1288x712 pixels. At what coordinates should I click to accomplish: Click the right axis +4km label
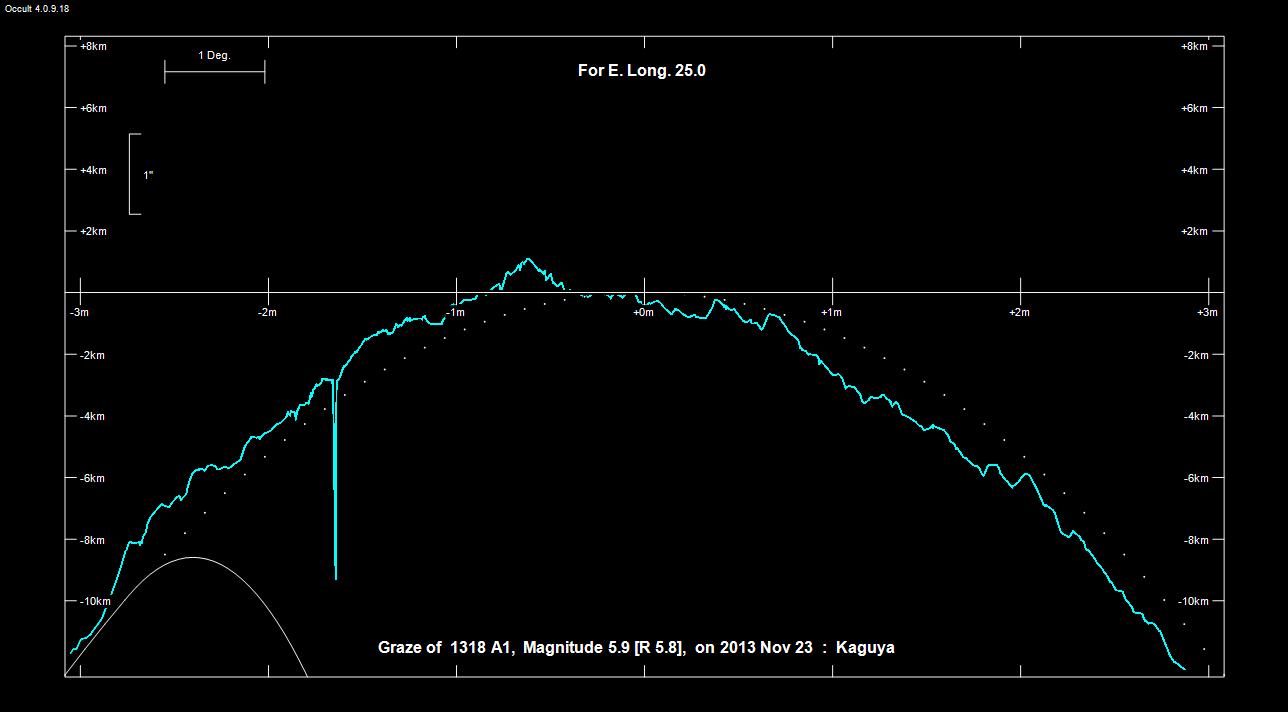click(x=1194, y=170)
